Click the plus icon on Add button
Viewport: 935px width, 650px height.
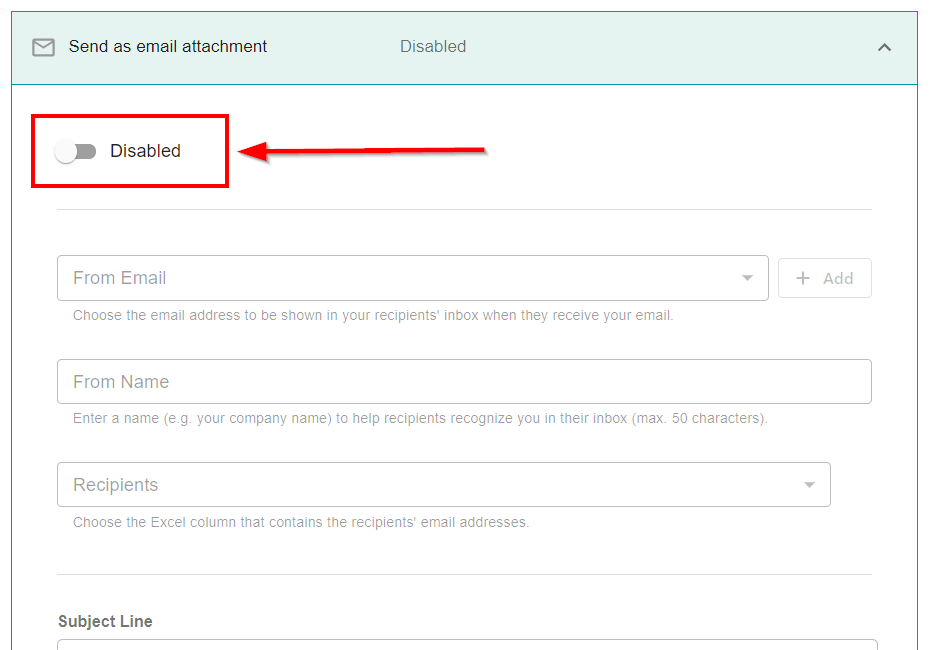pos(803,278)
